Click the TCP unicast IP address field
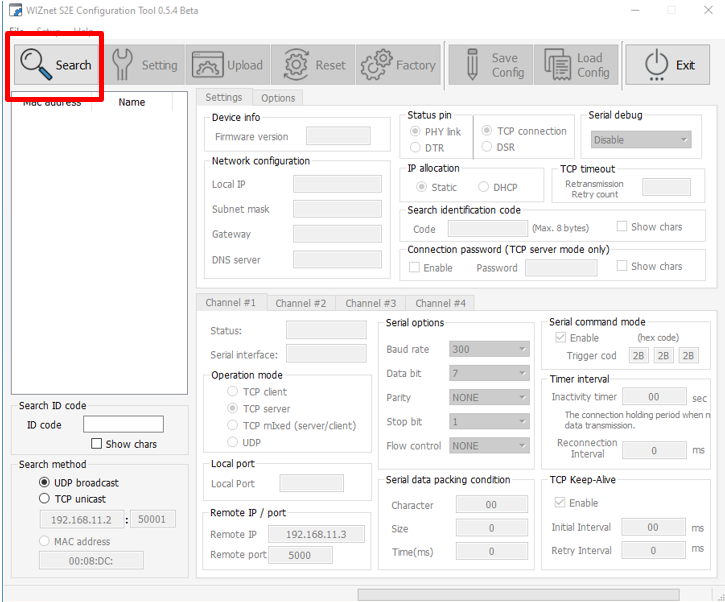This screenshot has width=725, height=602. [82, 519]
